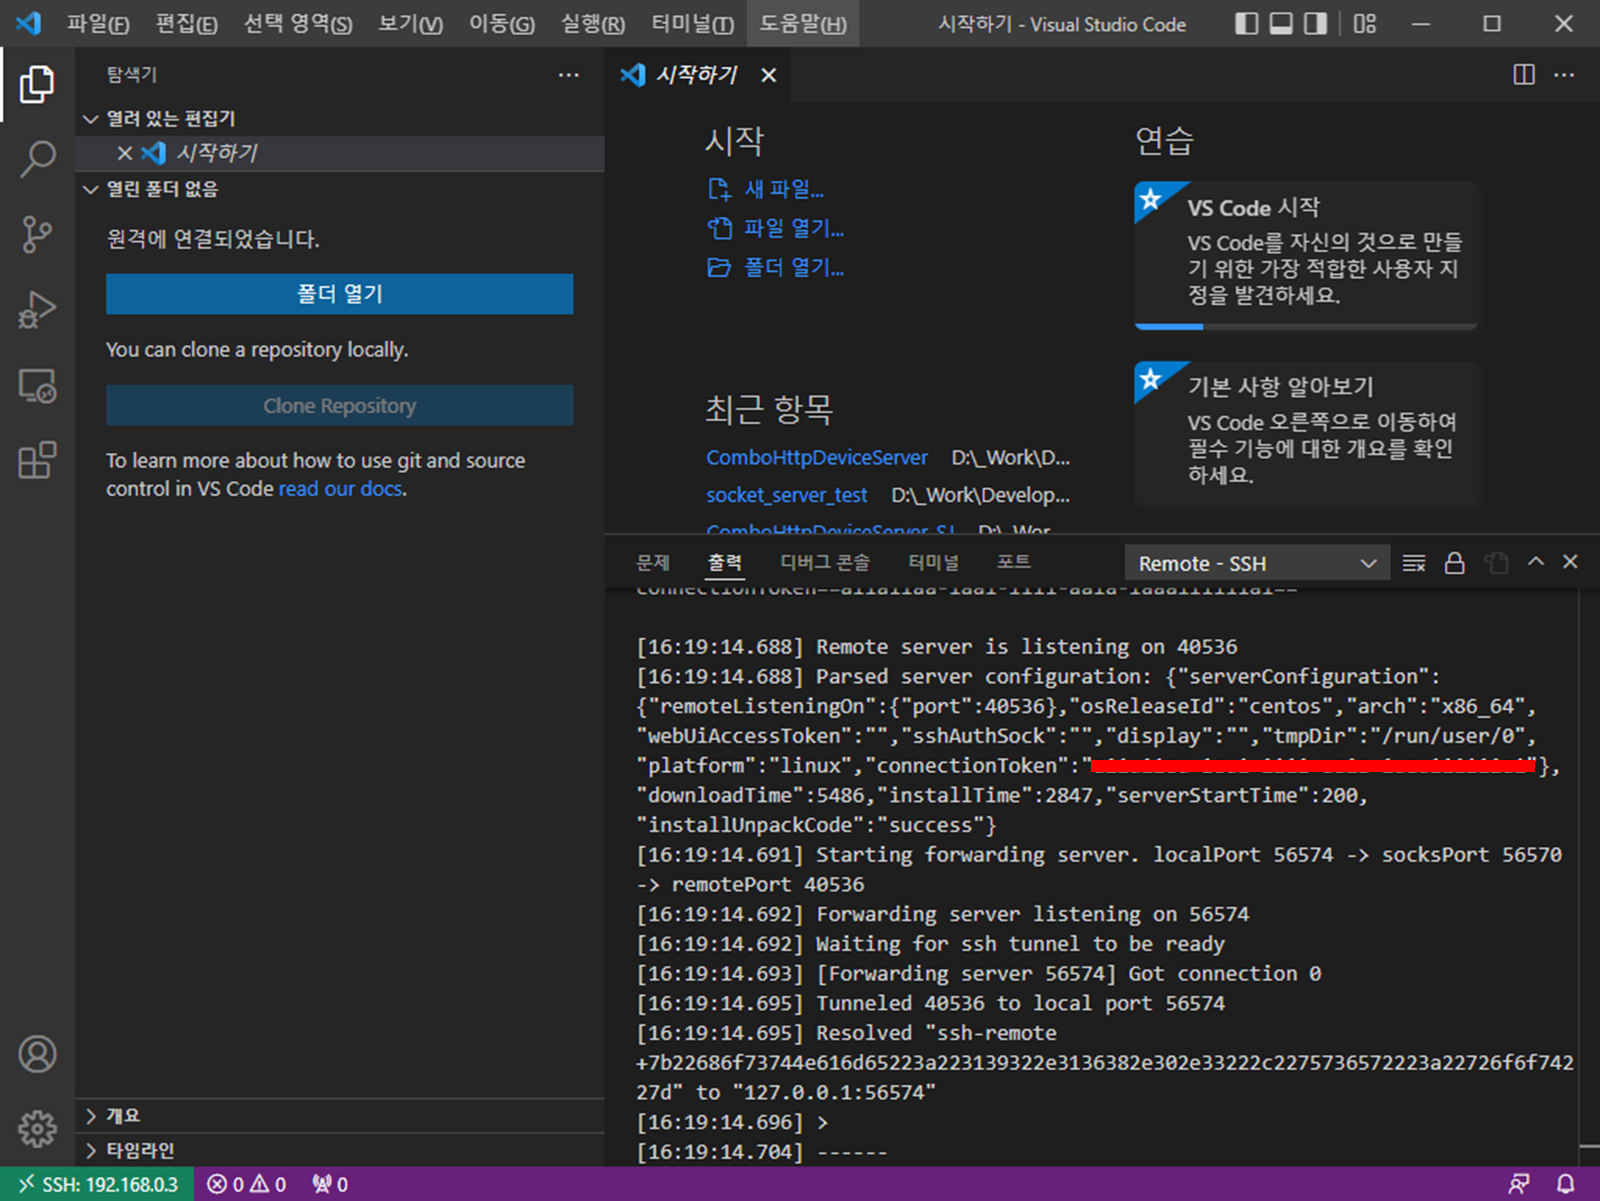
Task: Expand the 타임라인 section
Action: click(340, 1150)
